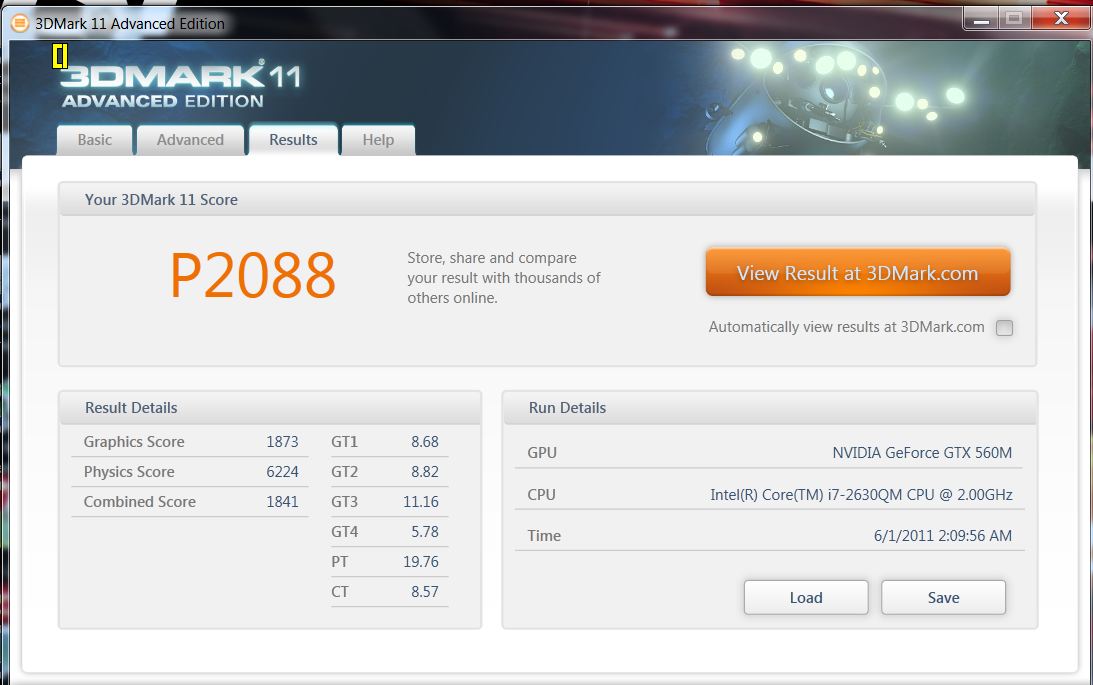This screenshot has width=1093, height=685.
Task: Close the 3DMark 11 window
Action: [x=1061, y=19]
